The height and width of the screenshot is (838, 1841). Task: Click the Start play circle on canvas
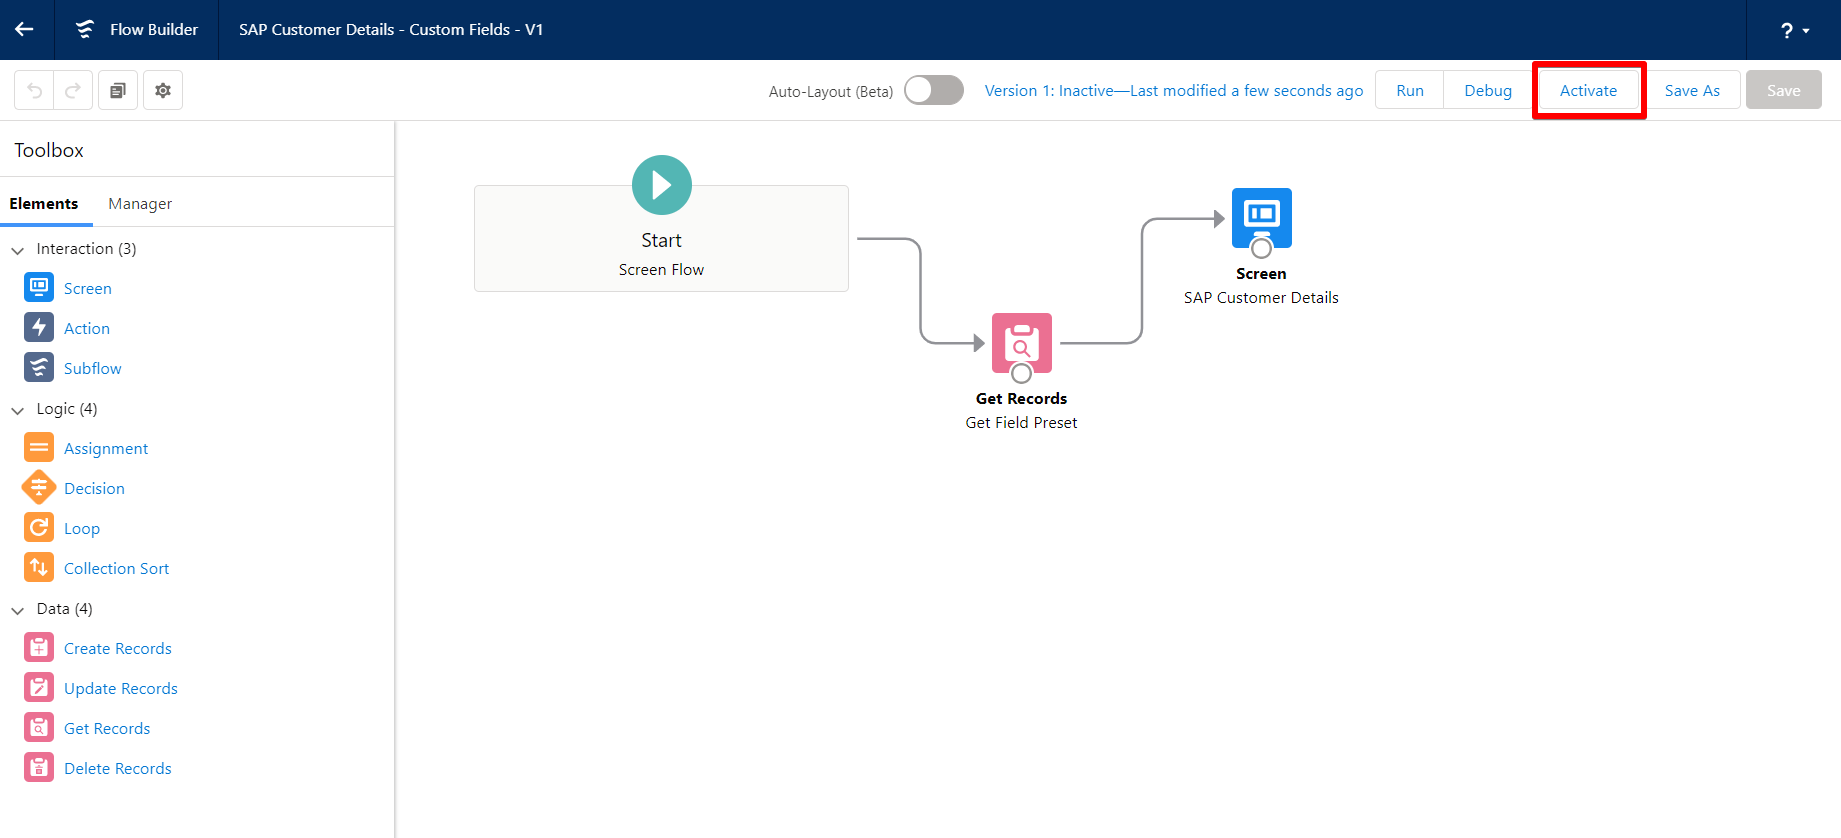pyautogui.click(x=662, y=185)
